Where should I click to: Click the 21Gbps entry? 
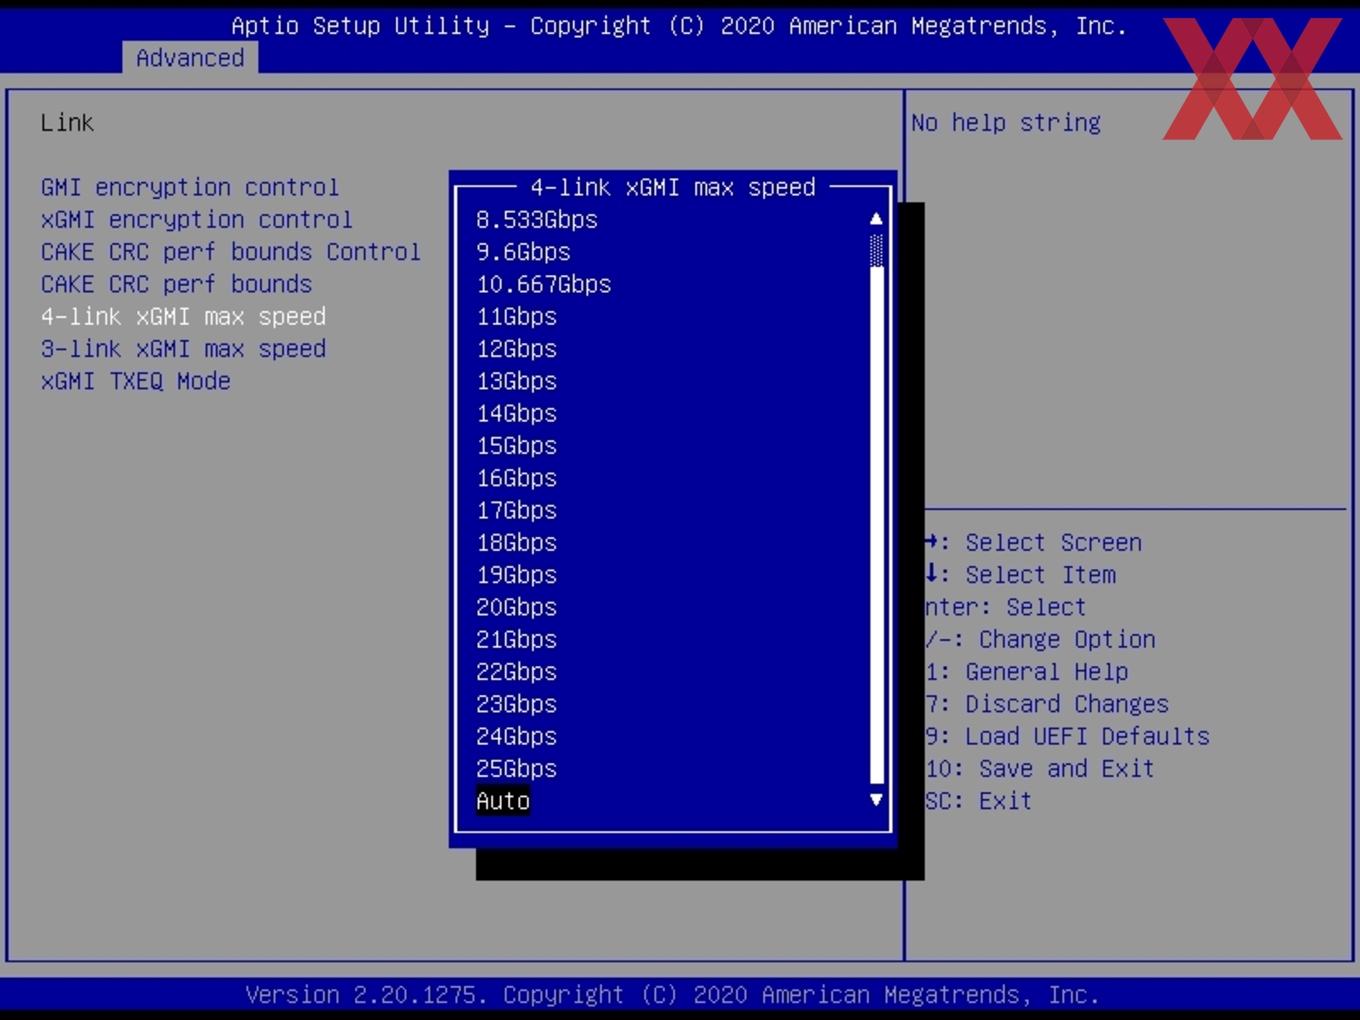[x=516, y=639]
